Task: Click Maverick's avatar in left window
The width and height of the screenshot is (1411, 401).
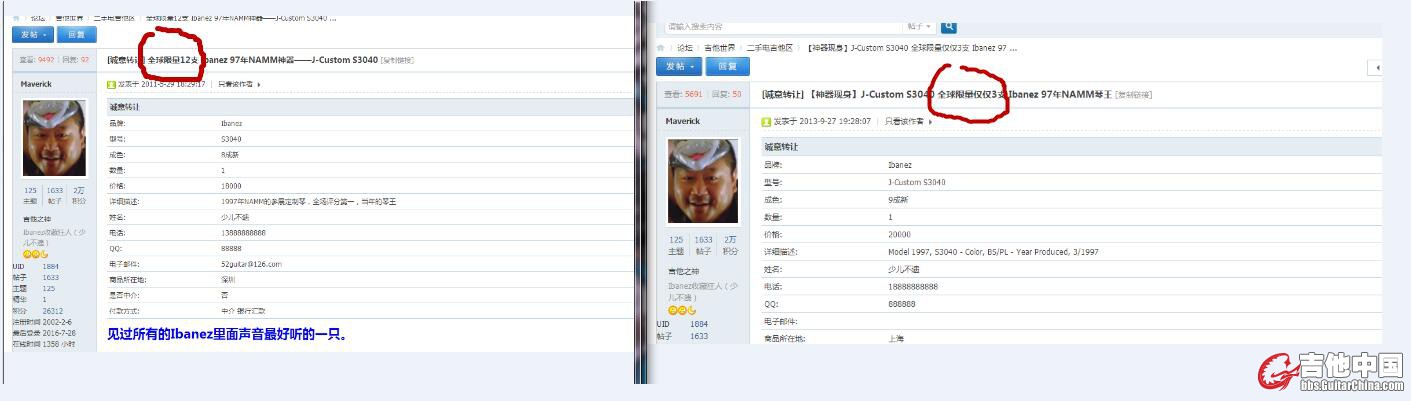Action: [55, 139]
